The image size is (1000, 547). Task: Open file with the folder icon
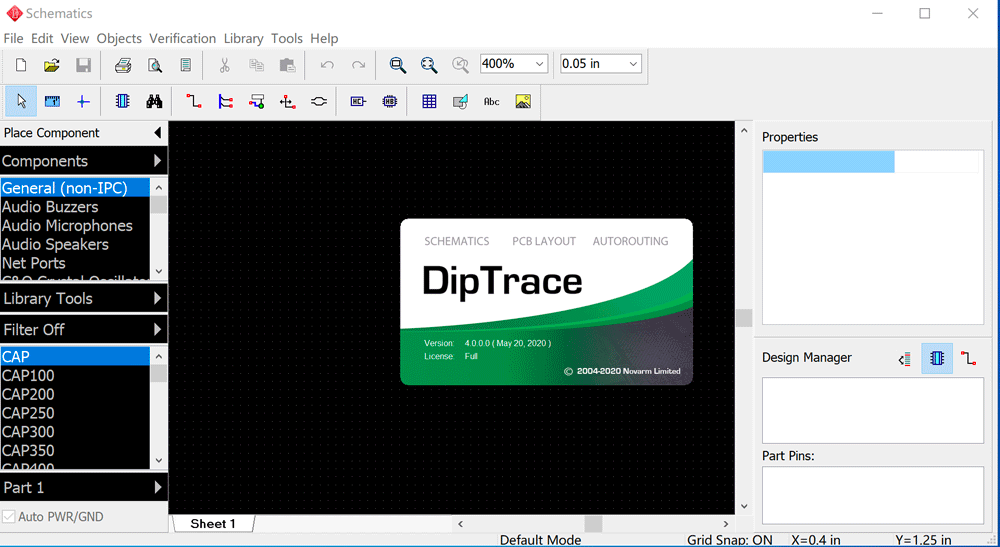click(x=52, y=65)
